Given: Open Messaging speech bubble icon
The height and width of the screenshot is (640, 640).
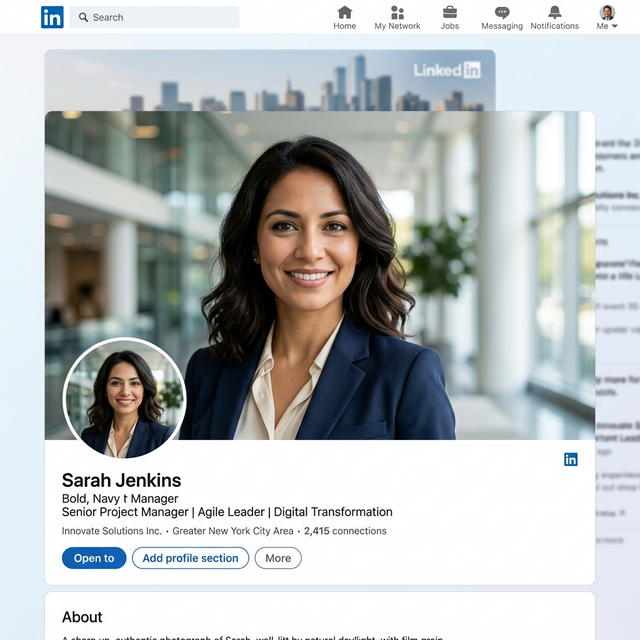Looking at the screenshot, I should [x=502, y=13].
